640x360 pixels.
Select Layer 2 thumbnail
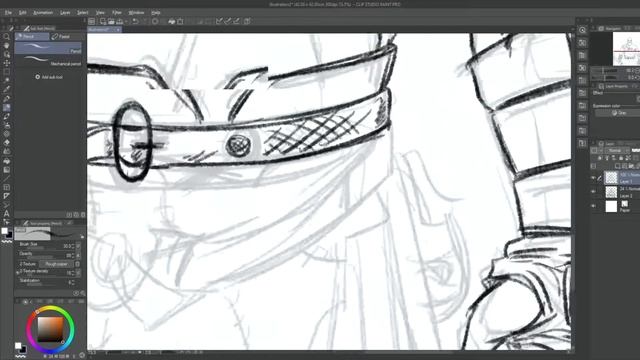point(611,192)
